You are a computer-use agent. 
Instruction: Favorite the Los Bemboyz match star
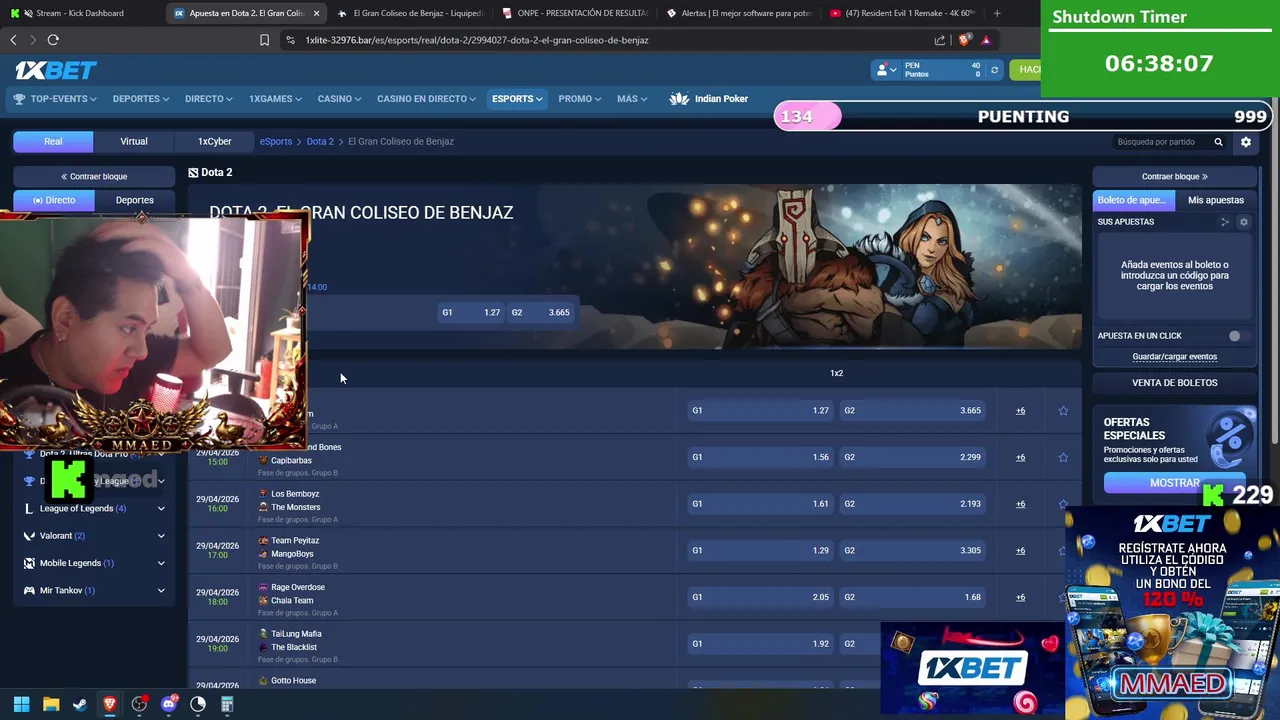1063,504
